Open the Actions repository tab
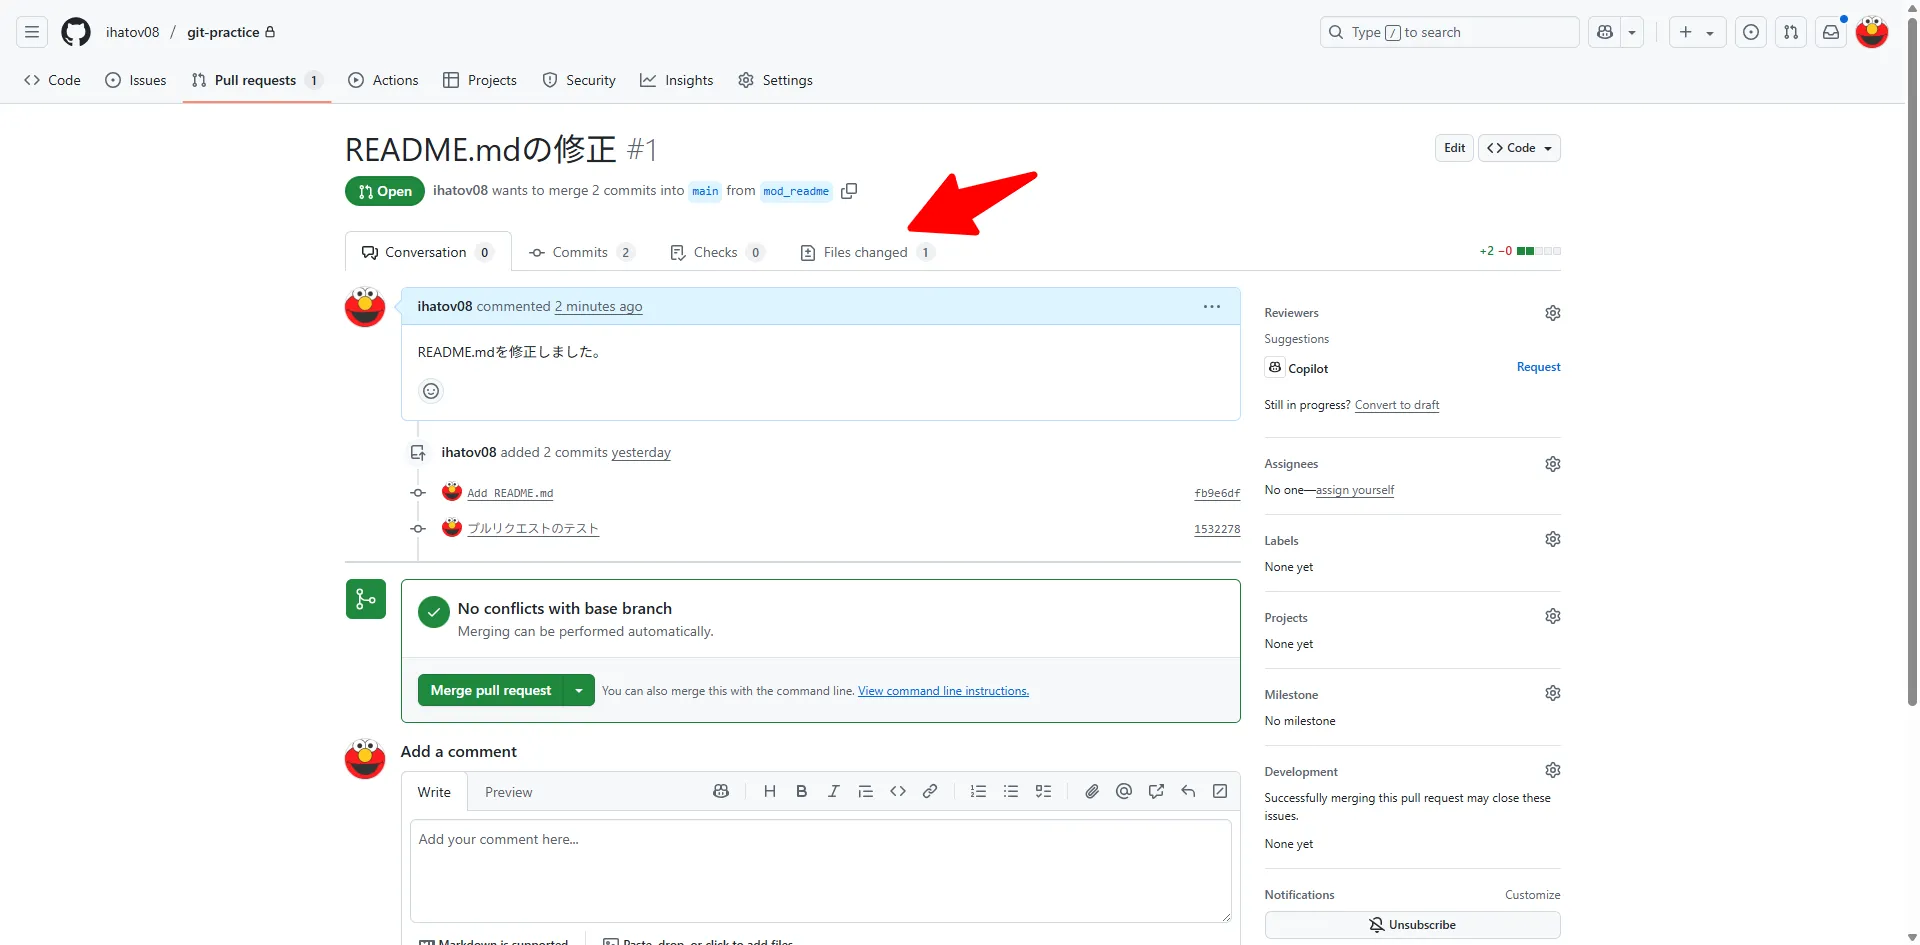1920x945 pixels. [x=383, y=80]
